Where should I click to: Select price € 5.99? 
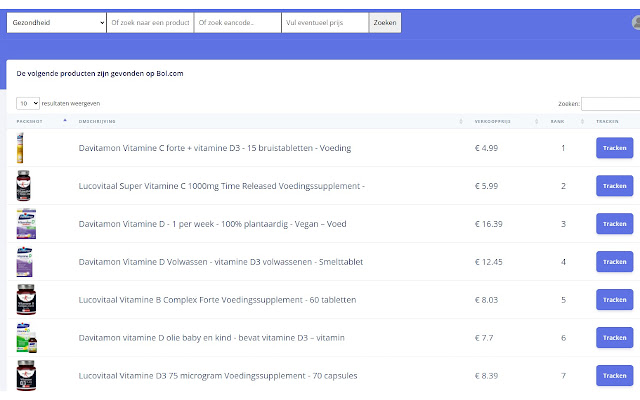pyautogui.click(x=486, y=186)
